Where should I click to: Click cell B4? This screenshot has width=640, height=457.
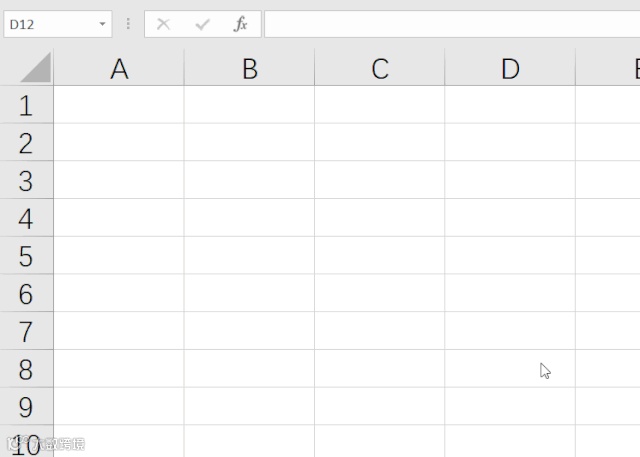pyautogui.click(x=250, y=218)
